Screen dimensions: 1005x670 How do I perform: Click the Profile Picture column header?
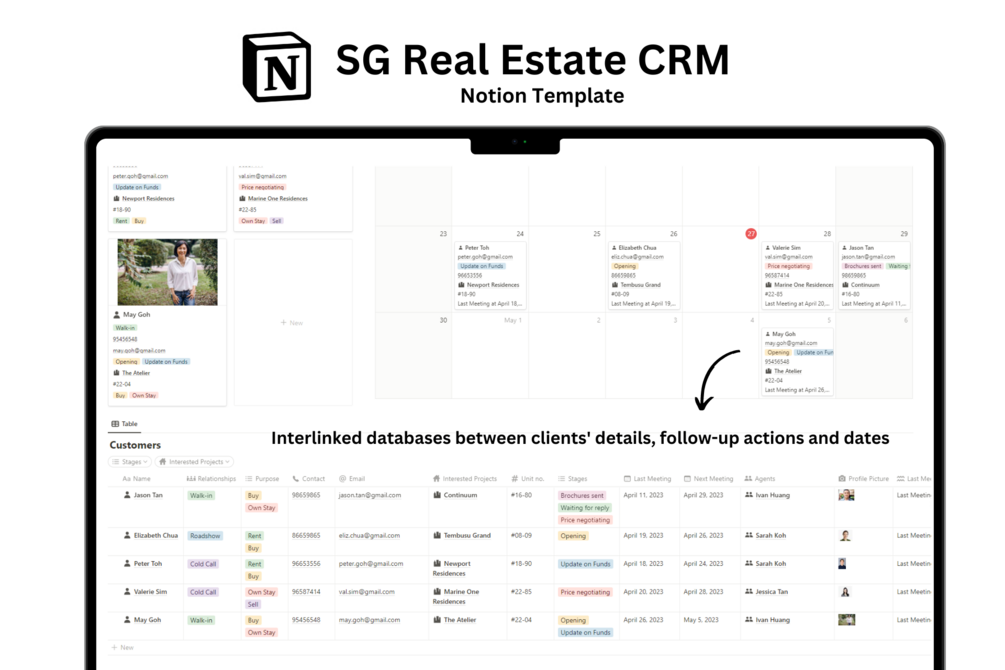[x=863, y=479]
